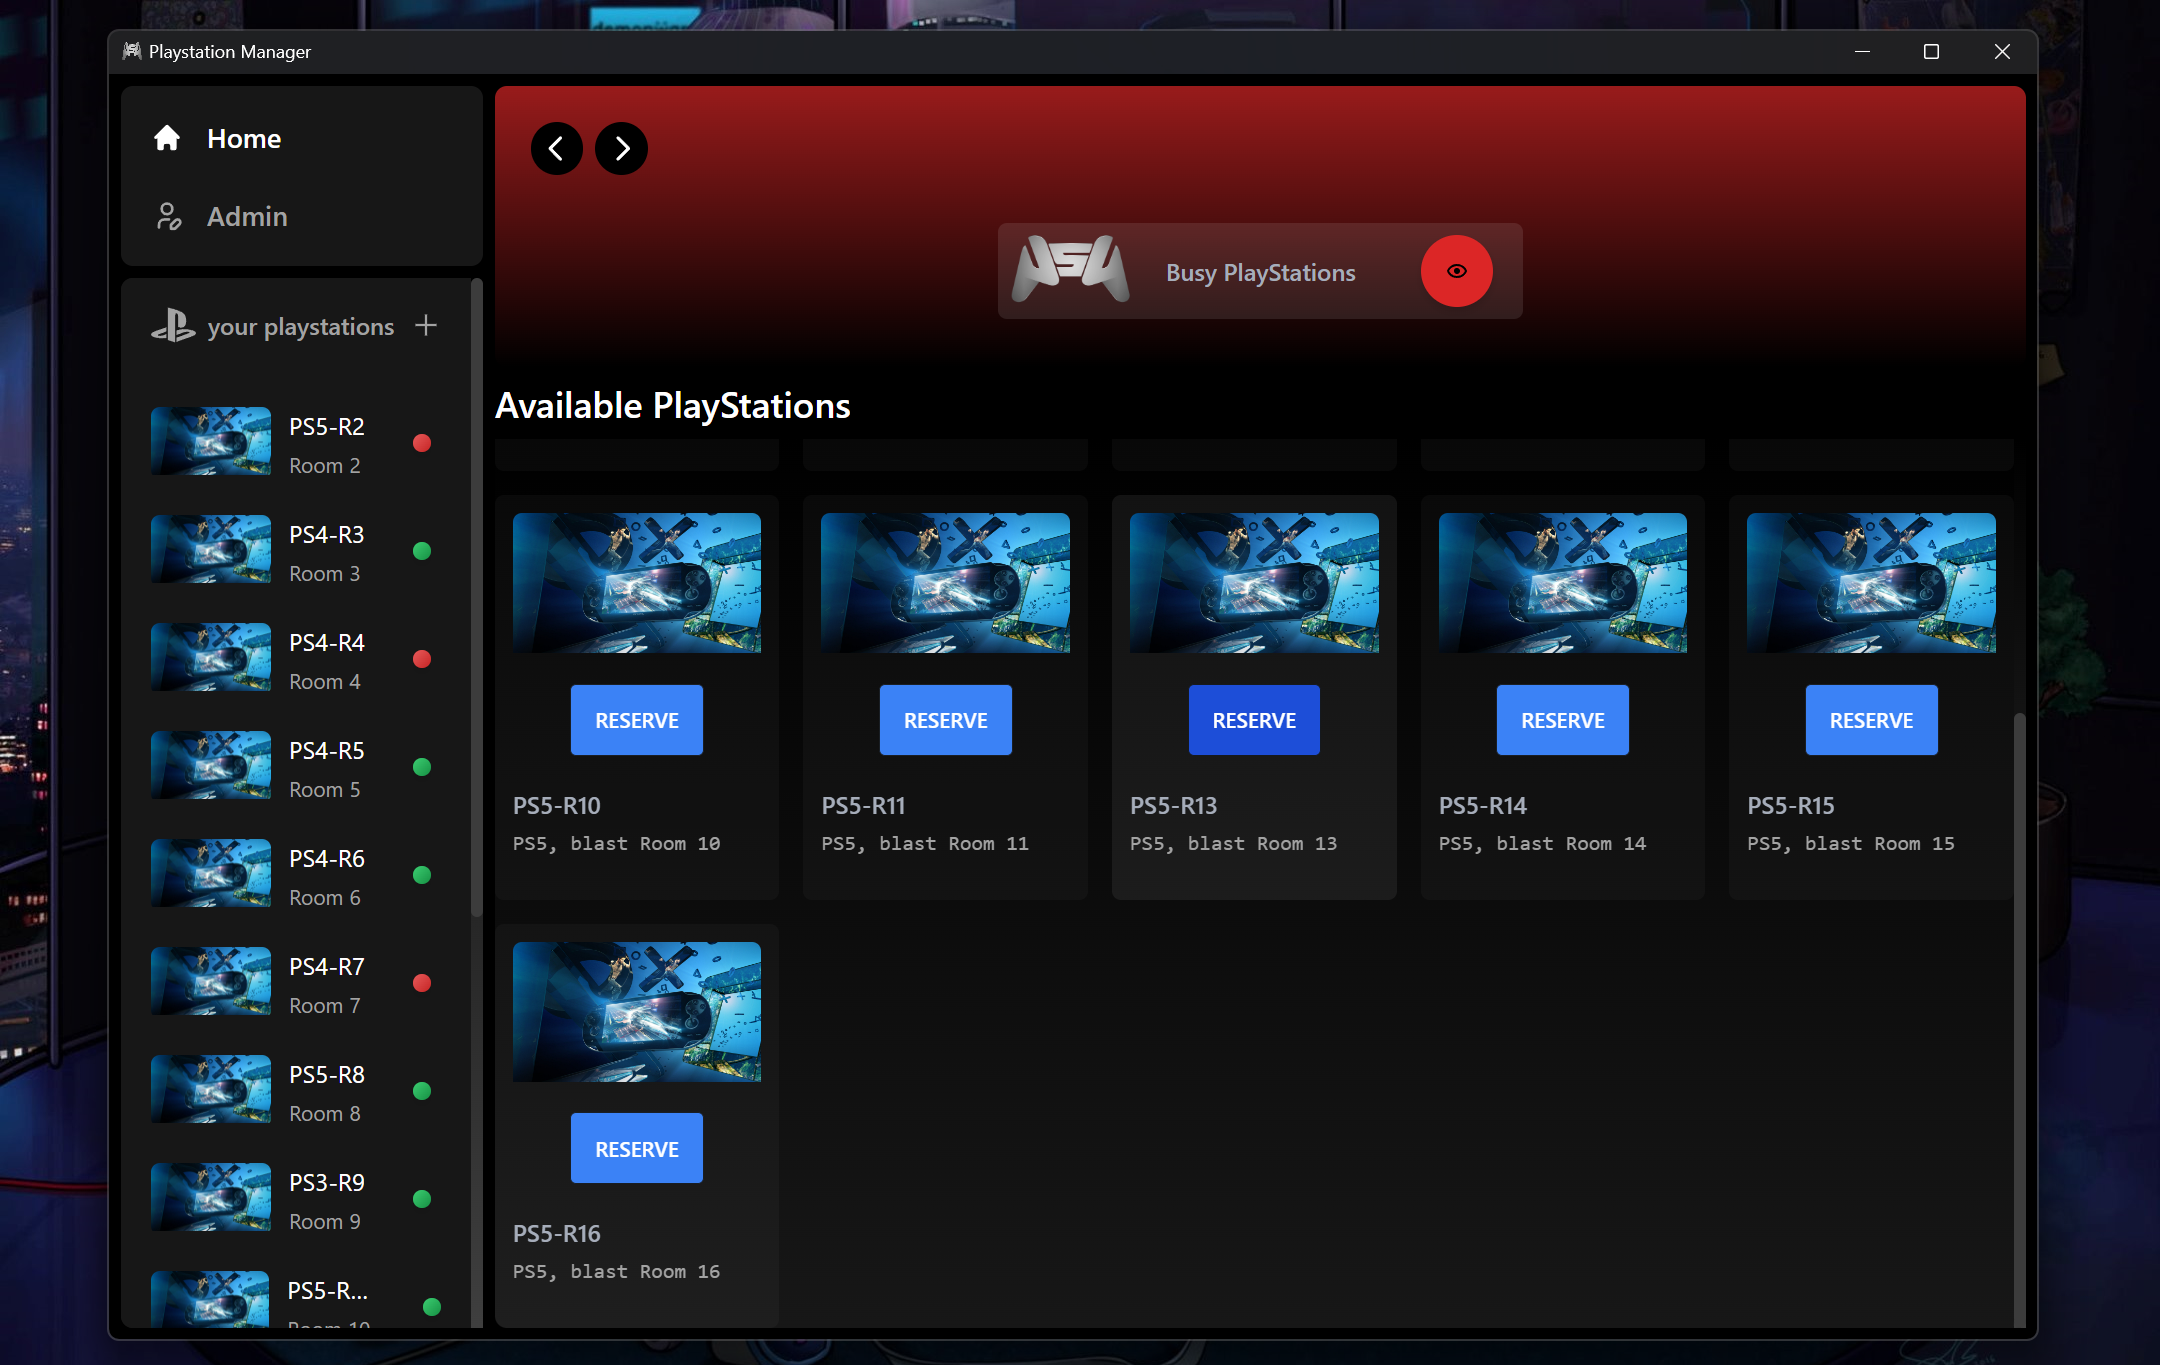
Task: Click the right carousel arrow on the banner
Action: point(621,148)
